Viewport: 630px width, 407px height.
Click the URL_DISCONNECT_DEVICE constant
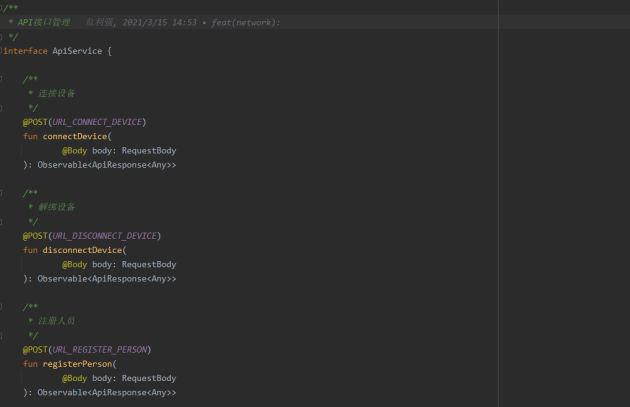tap(104, 235)
